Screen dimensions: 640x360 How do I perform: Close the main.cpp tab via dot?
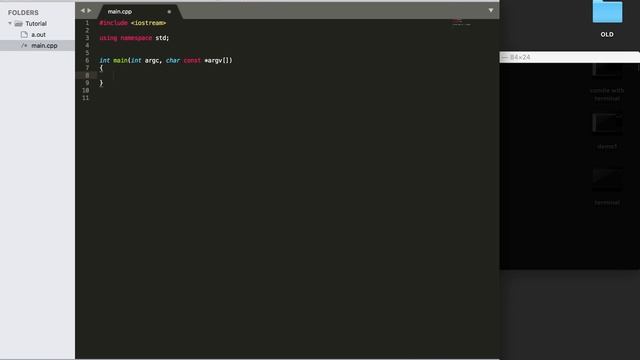169,12
